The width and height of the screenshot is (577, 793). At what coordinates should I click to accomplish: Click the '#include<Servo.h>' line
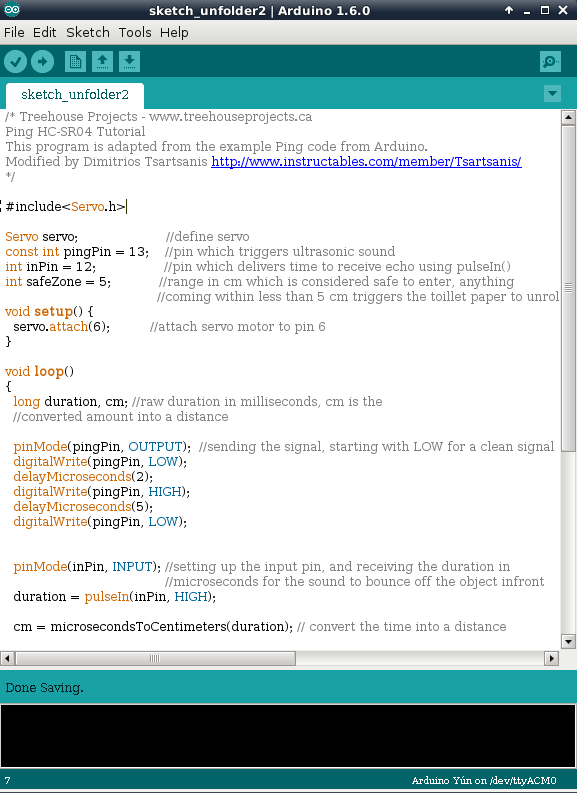[x=65, y=207]
